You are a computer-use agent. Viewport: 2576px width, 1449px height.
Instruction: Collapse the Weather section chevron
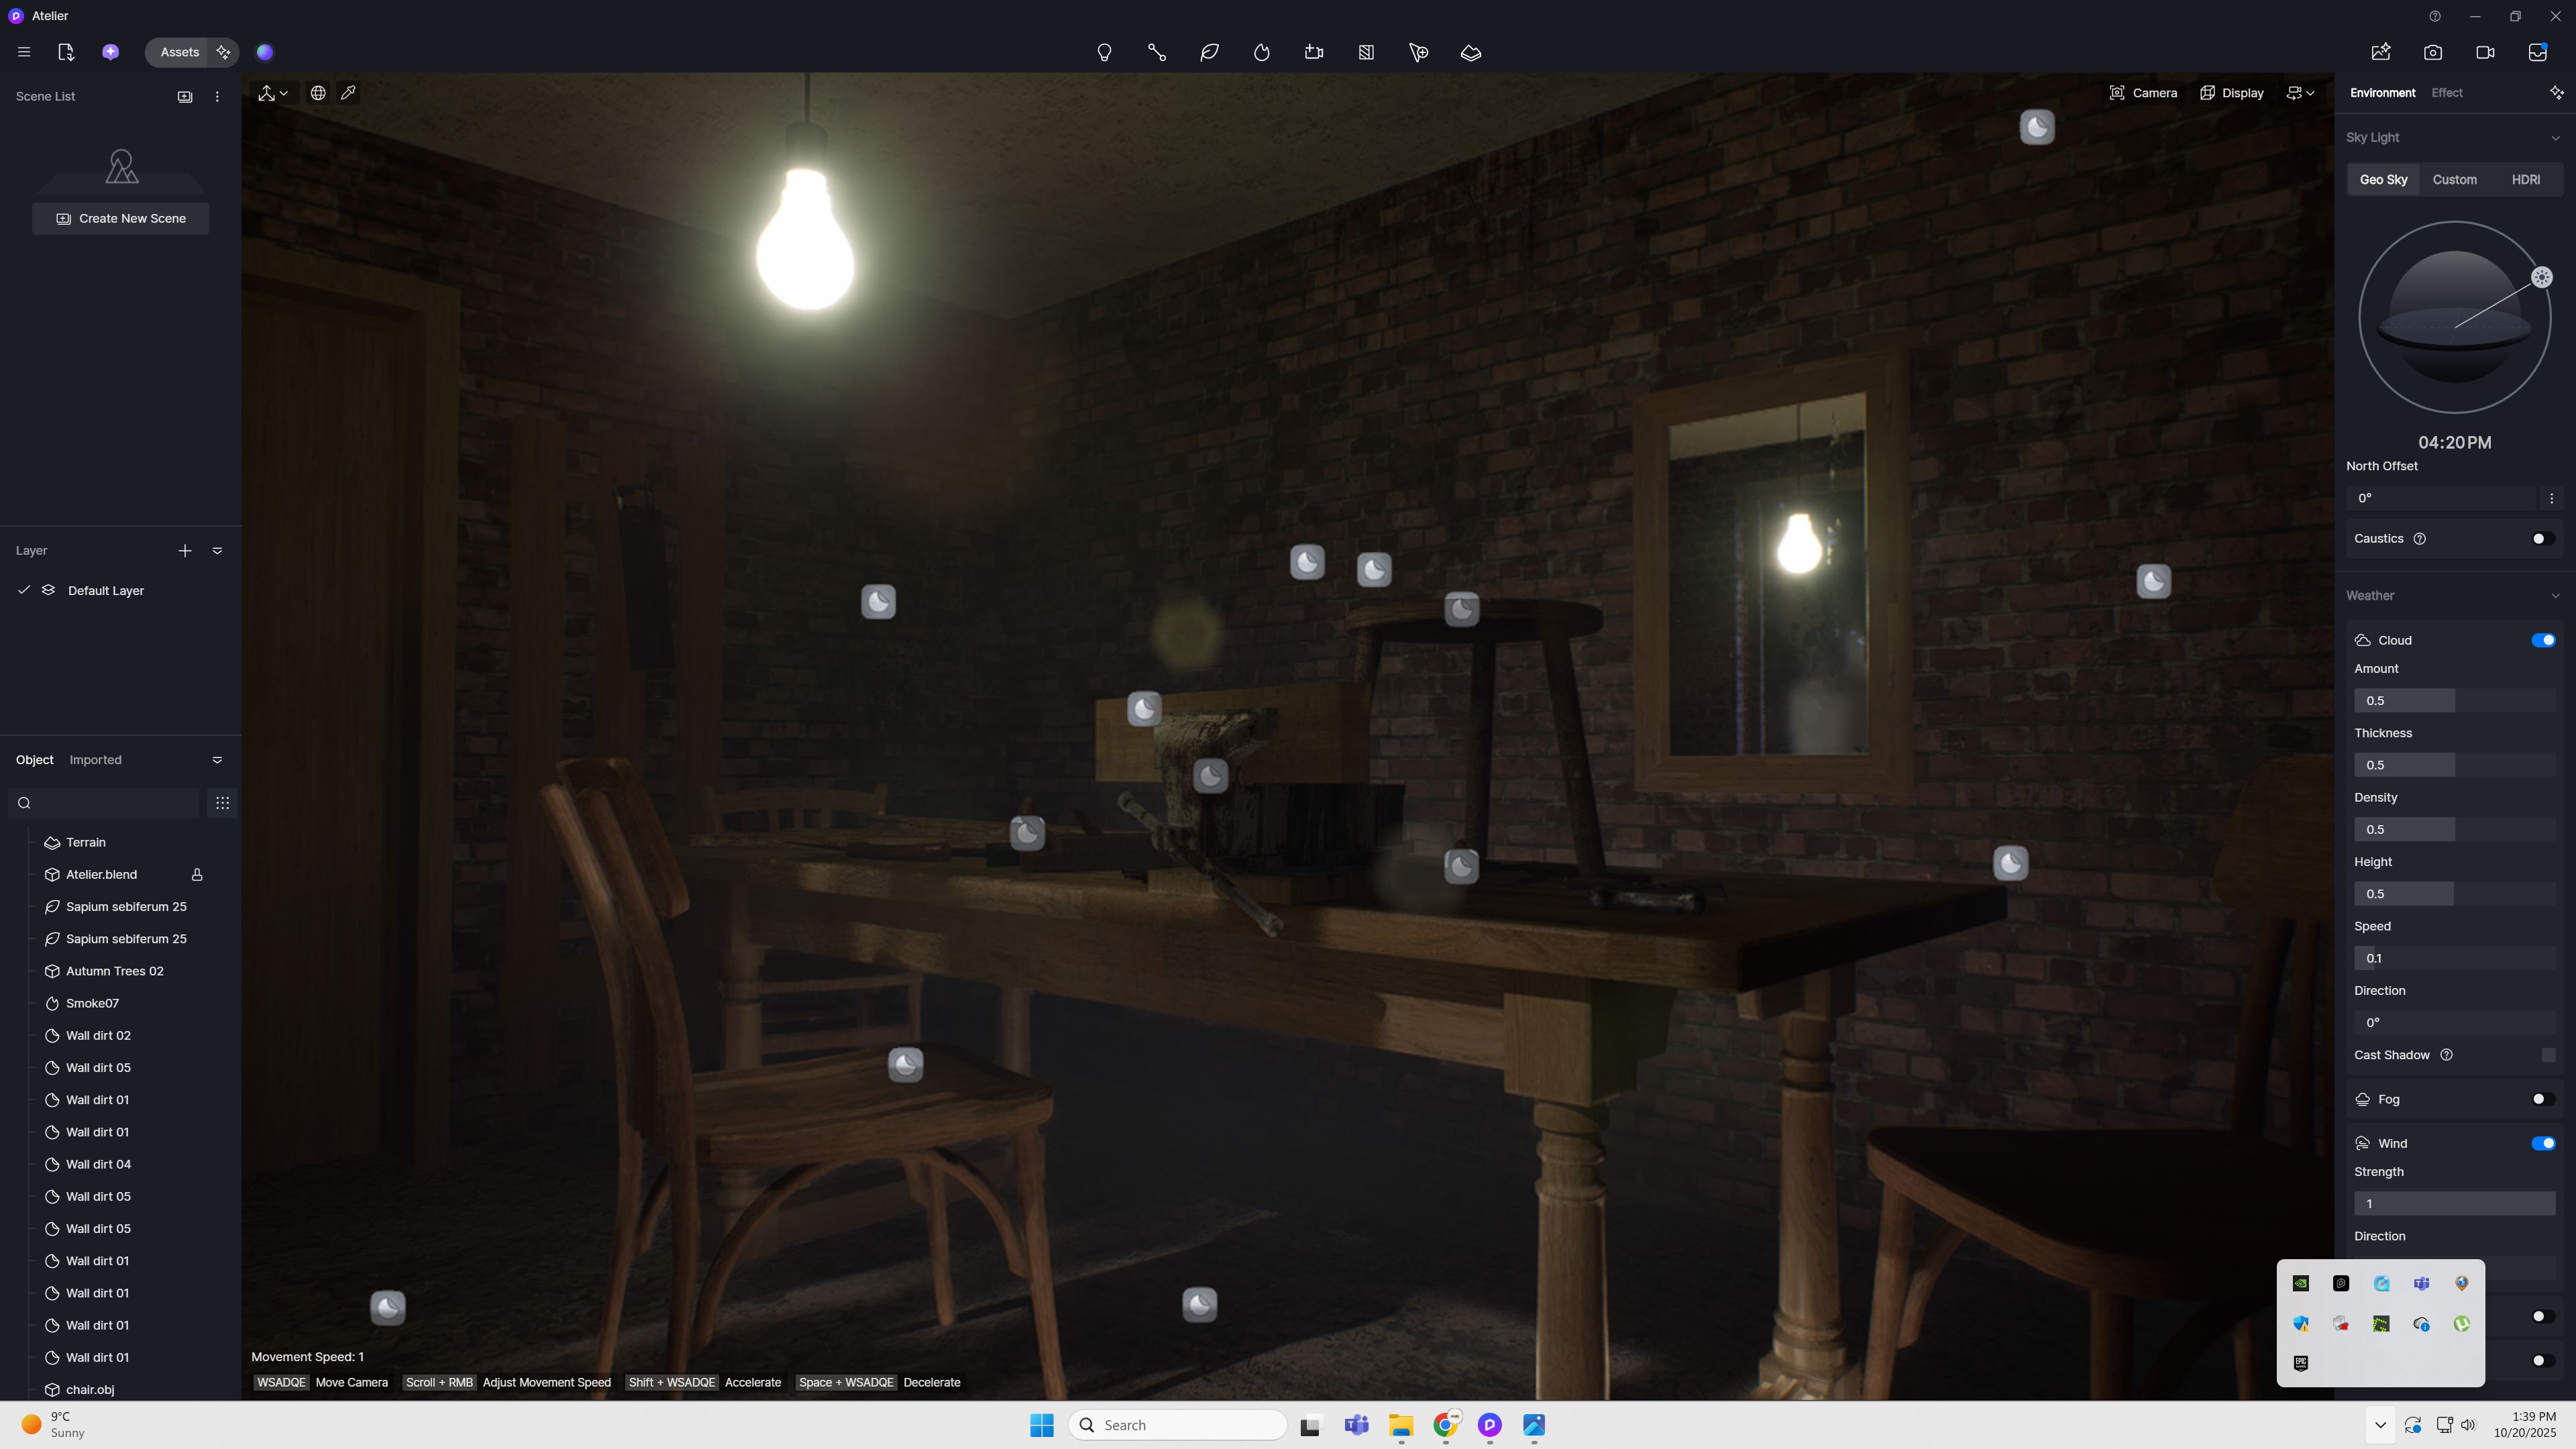tap(2555, 596)
